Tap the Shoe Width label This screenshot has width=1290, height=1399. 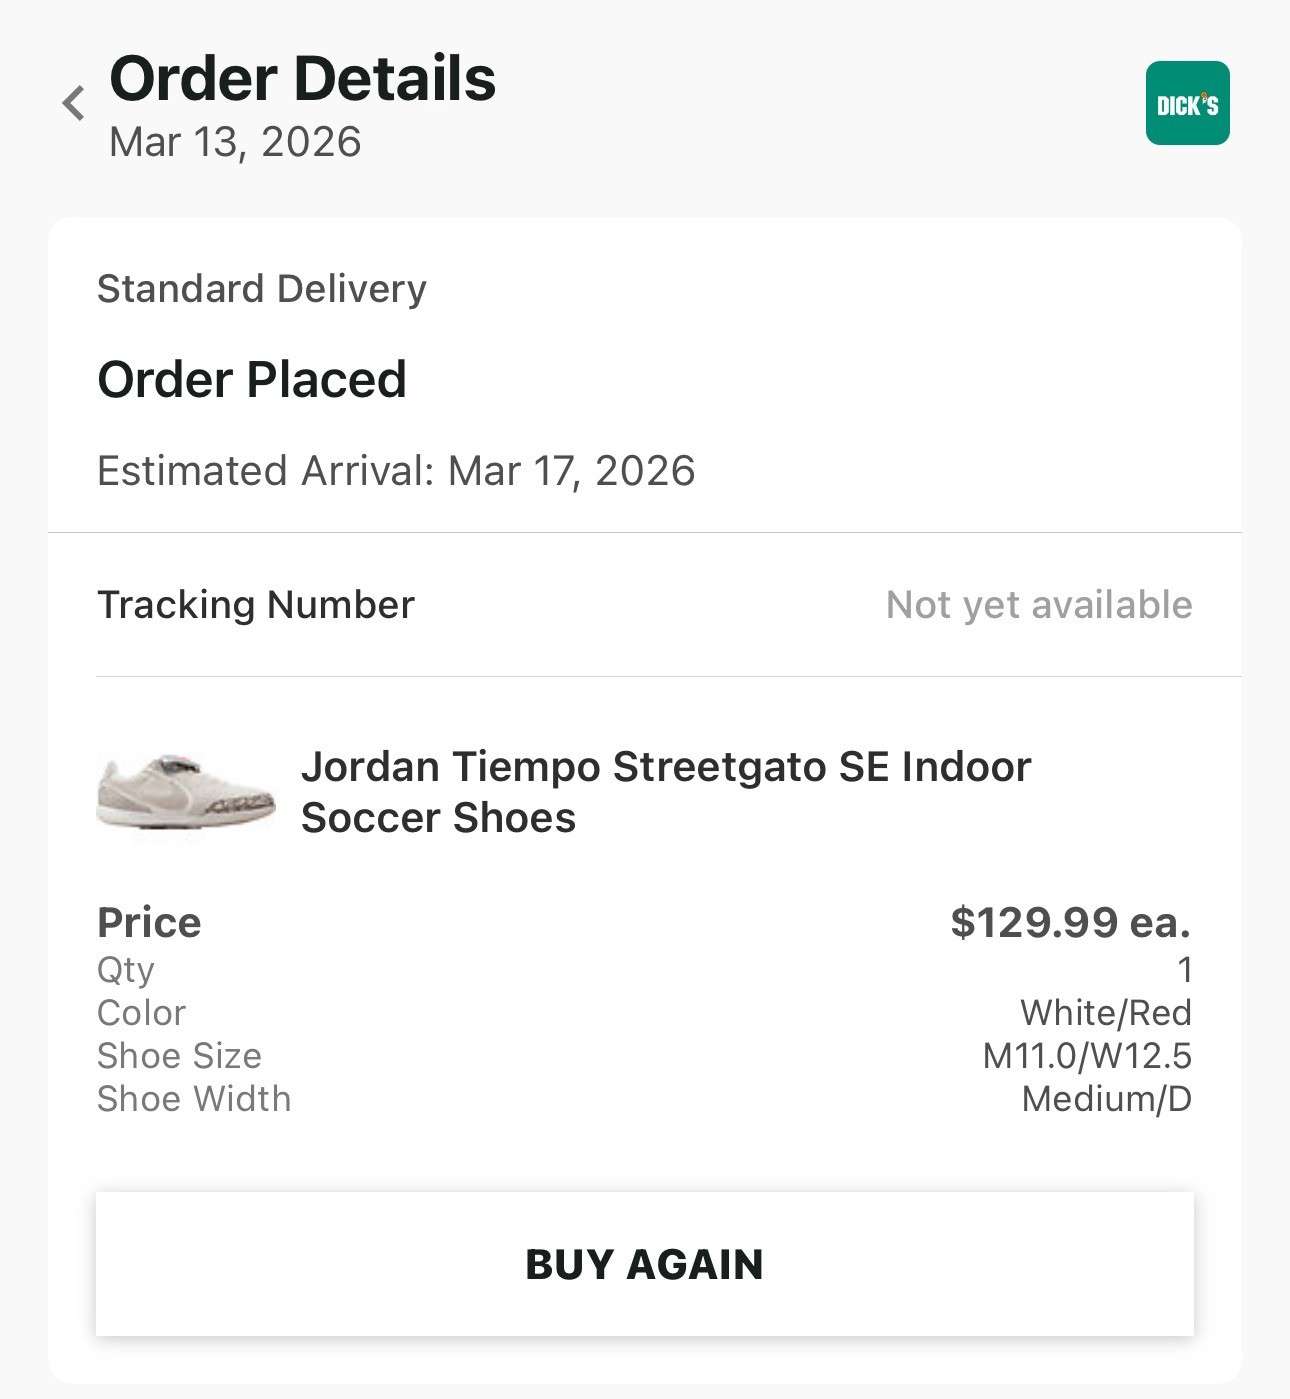point(194,1099)
